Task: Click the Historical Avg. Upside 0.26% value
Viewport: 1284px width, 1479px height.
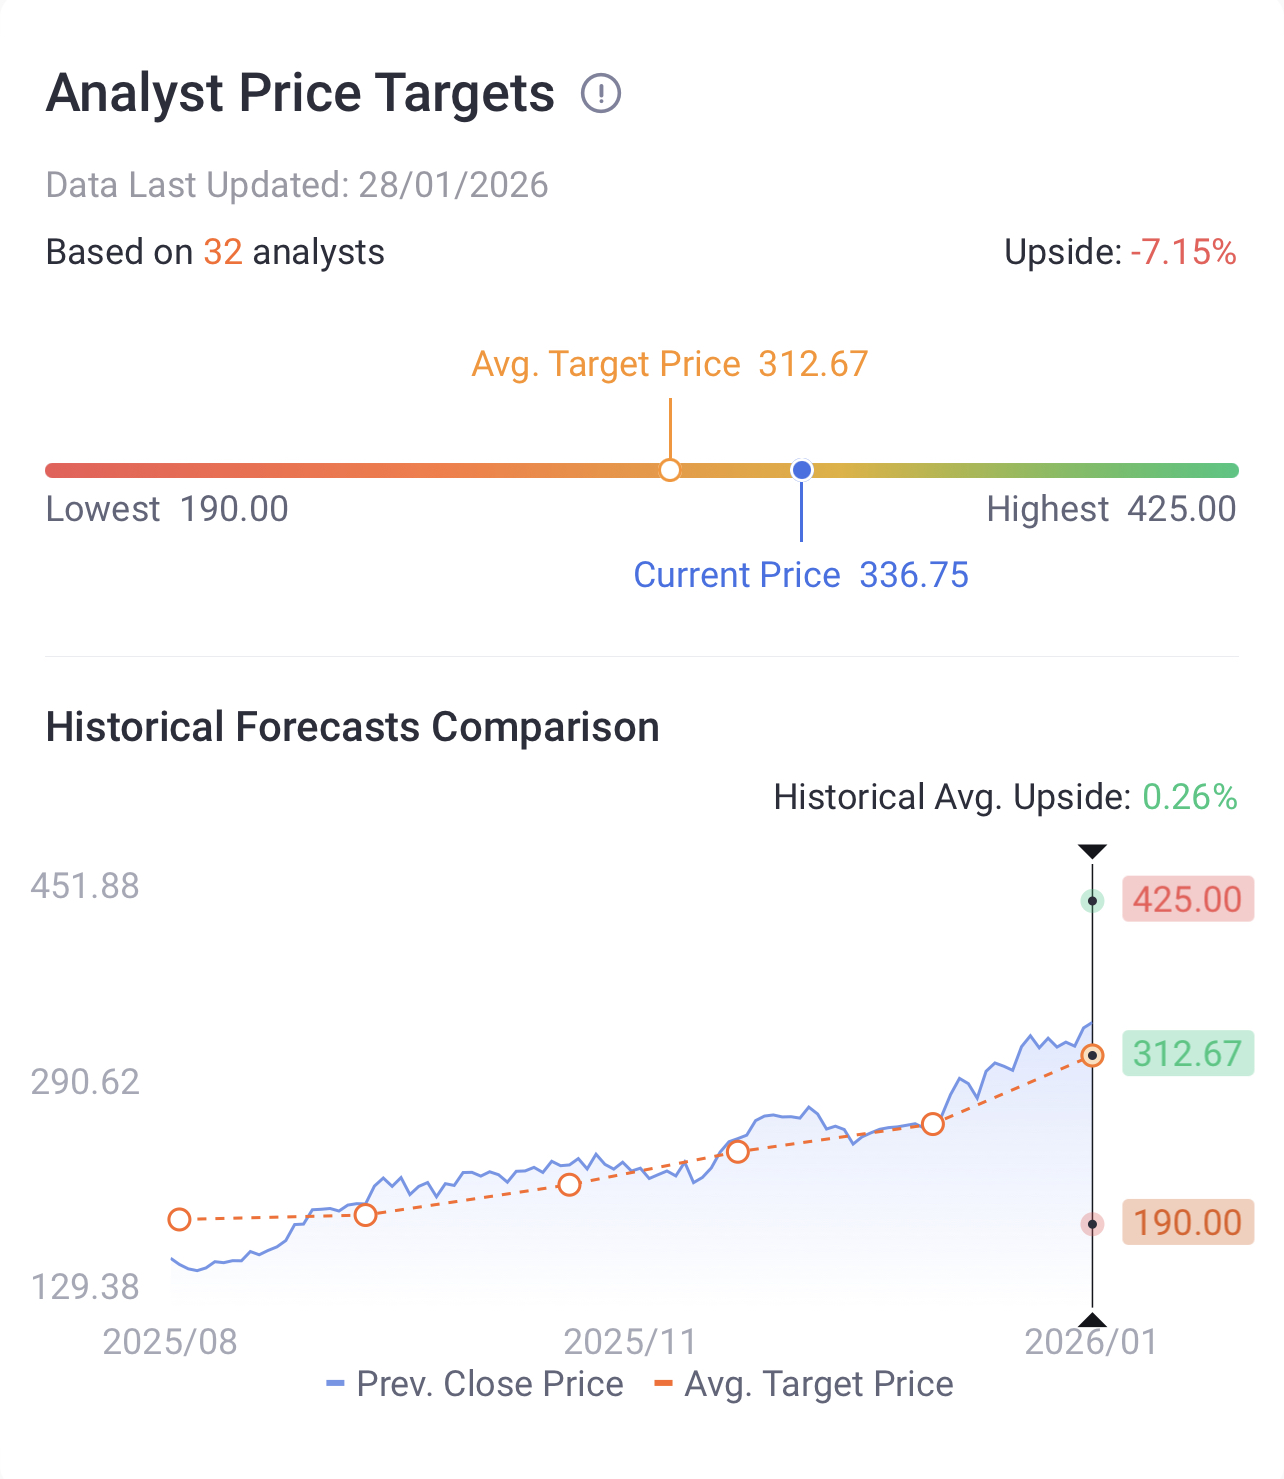Action: [1189, 797]
